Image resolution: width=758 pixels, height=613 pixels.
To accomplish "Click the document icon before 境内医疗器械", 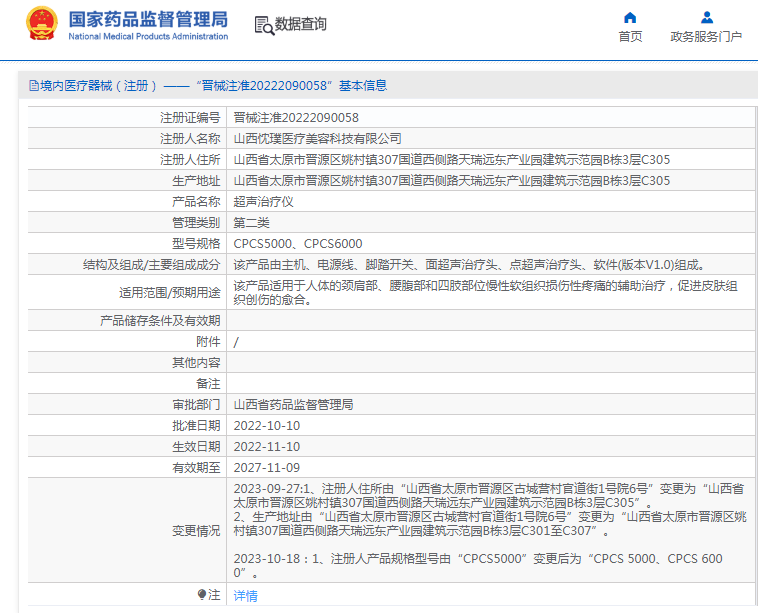I will click(34, 86).
